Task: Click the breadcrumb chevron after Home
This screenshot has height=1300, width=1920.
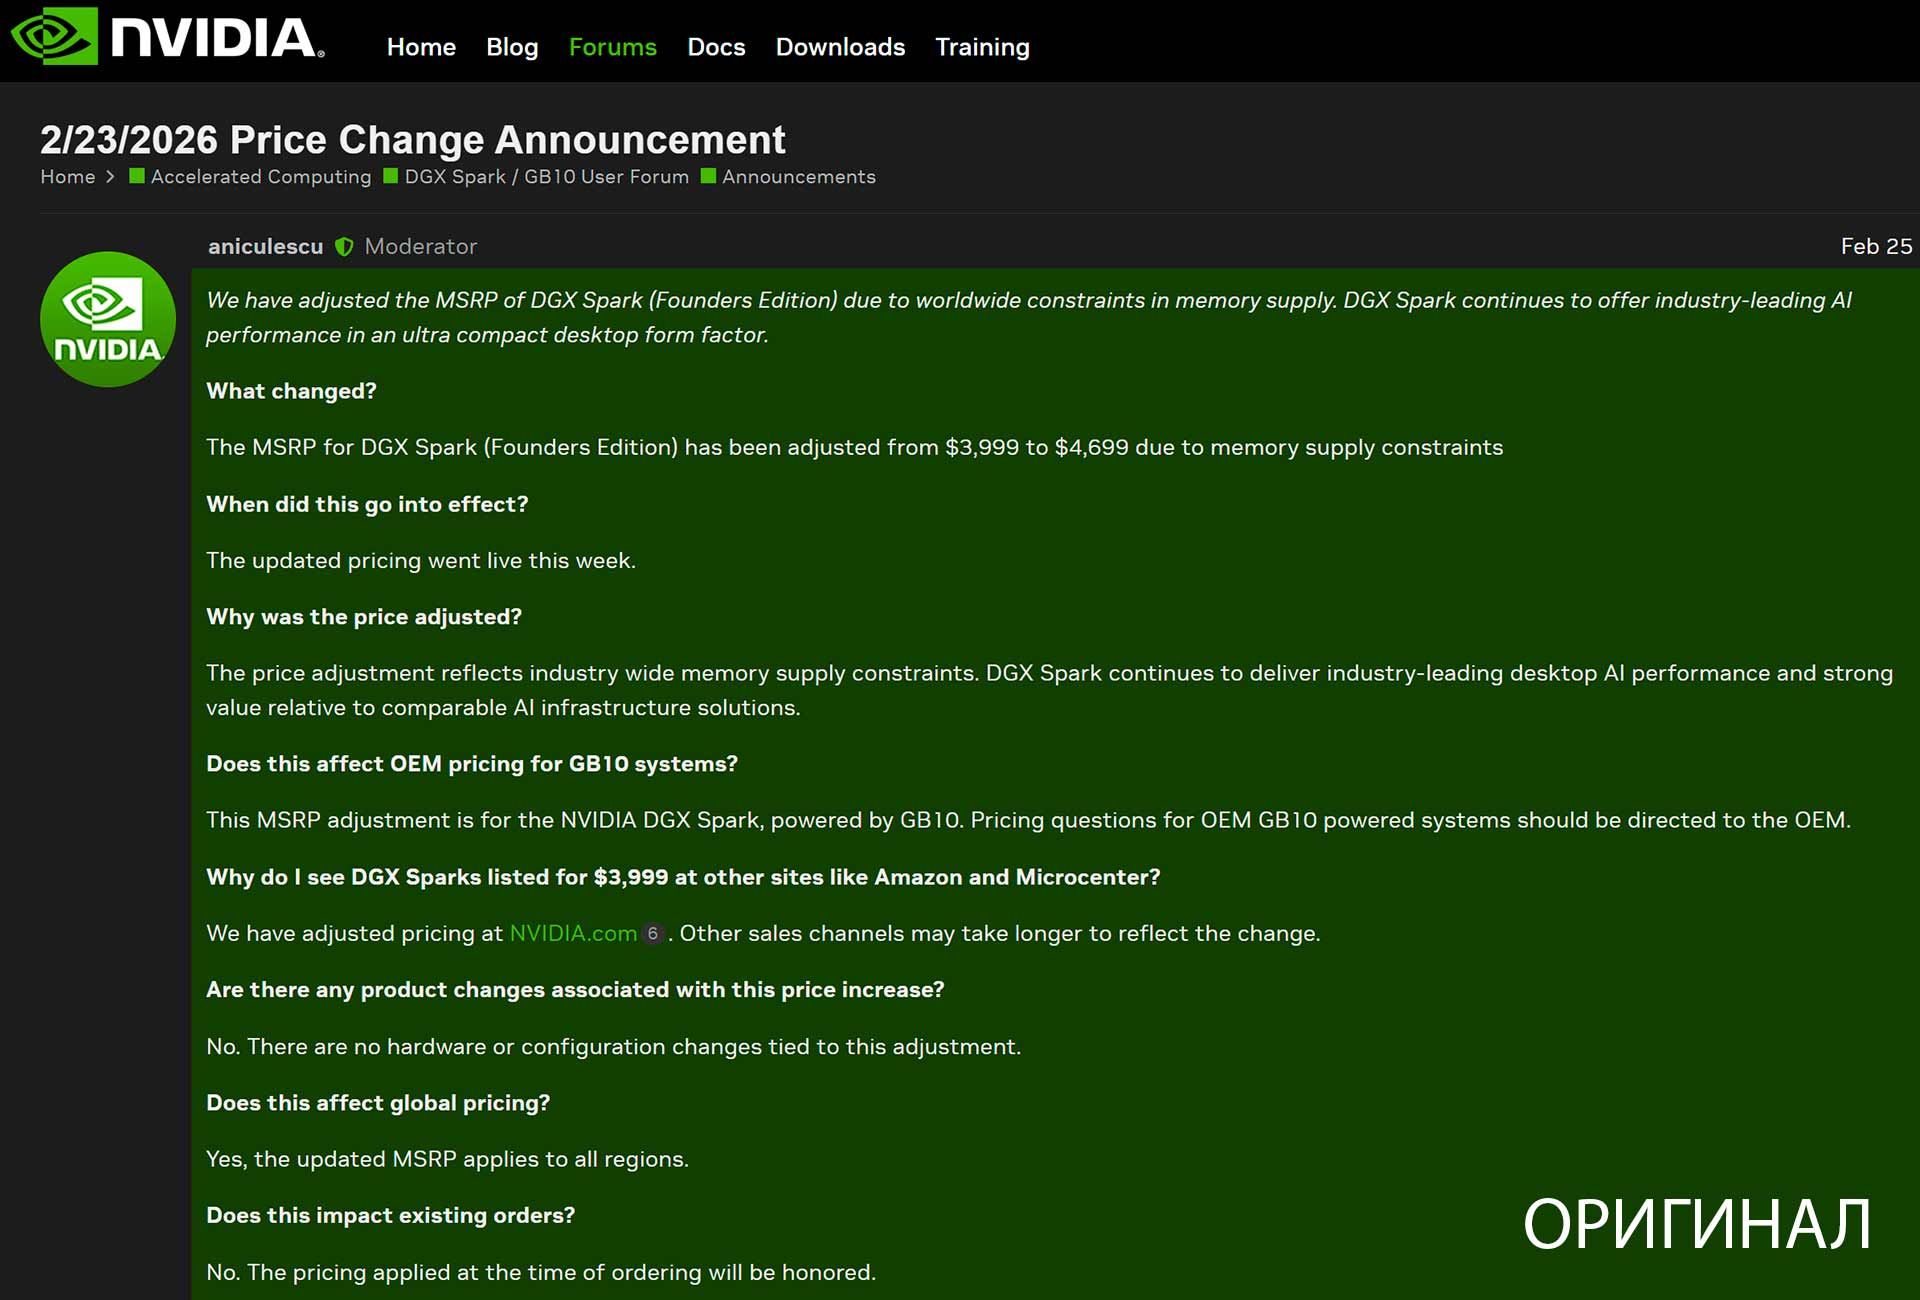Action: [110, 177]
